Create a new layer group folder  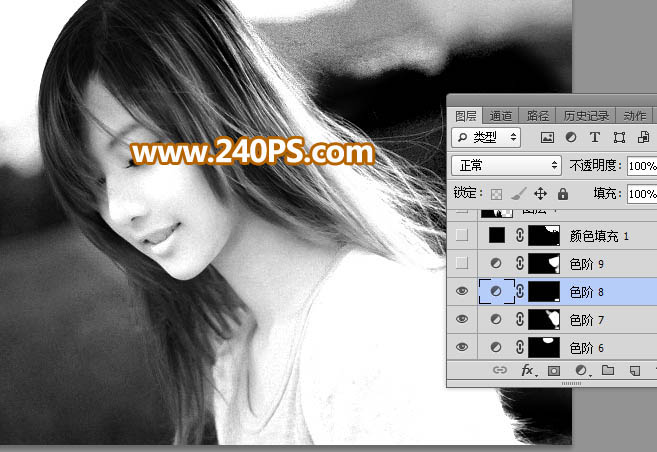(608, 370)
